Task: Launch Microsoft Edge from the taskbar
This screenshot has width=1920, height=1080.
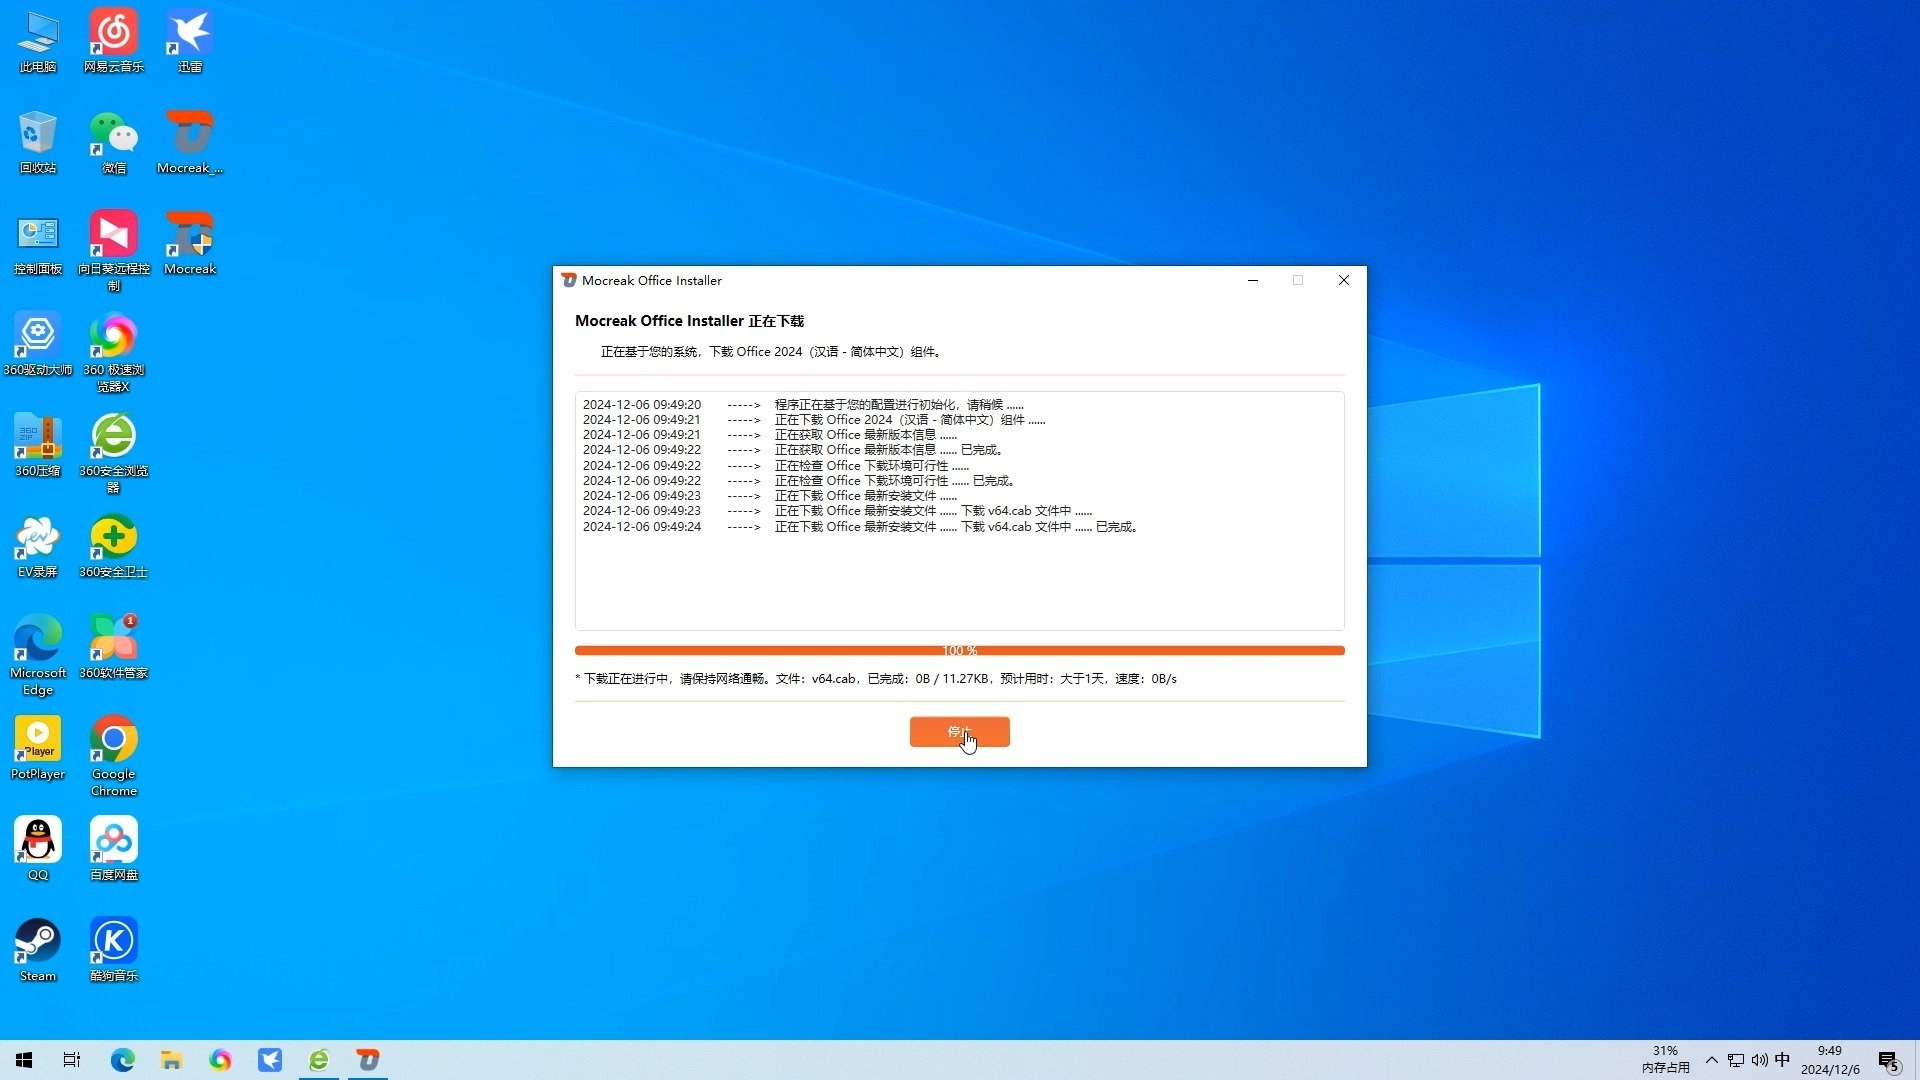Action: (122, 1060)
